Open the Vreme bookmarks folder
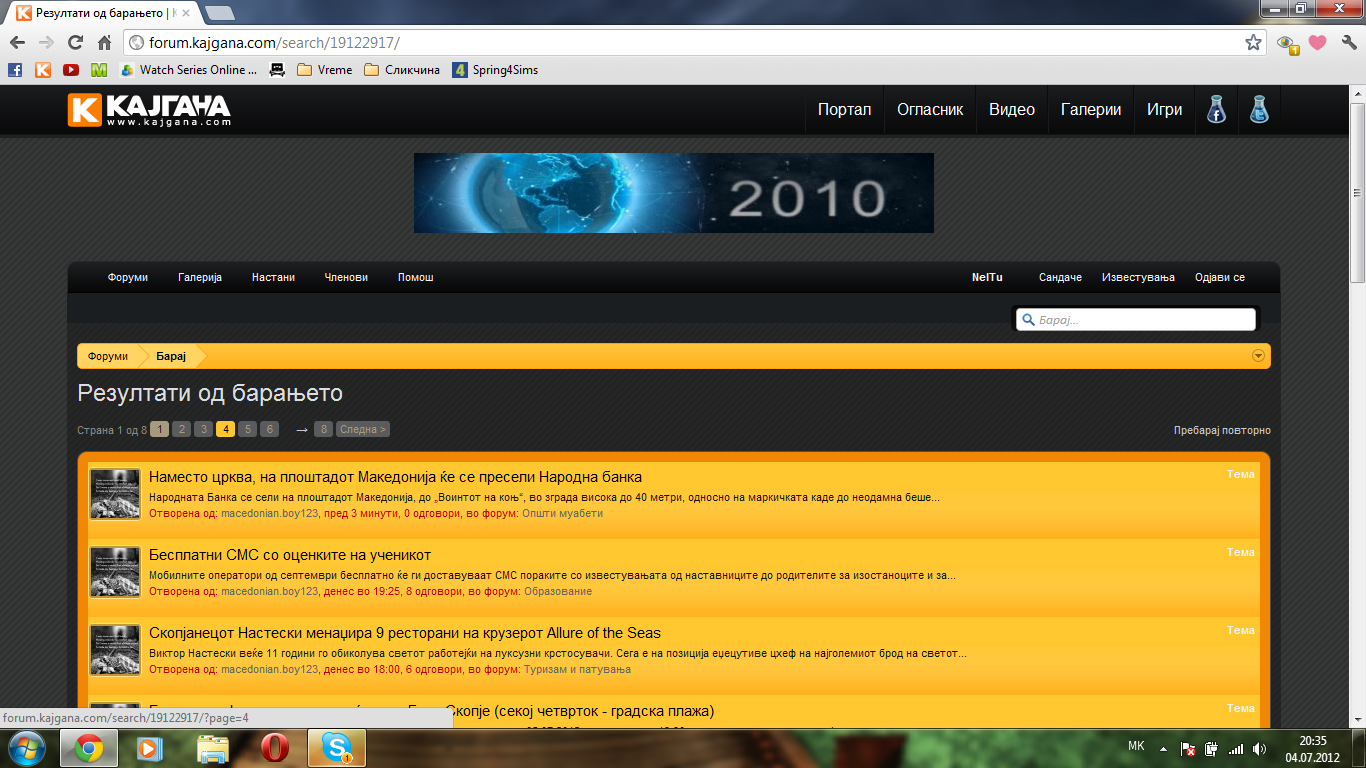Viewport: 1366px width, 768px height. tap(325, 70)
